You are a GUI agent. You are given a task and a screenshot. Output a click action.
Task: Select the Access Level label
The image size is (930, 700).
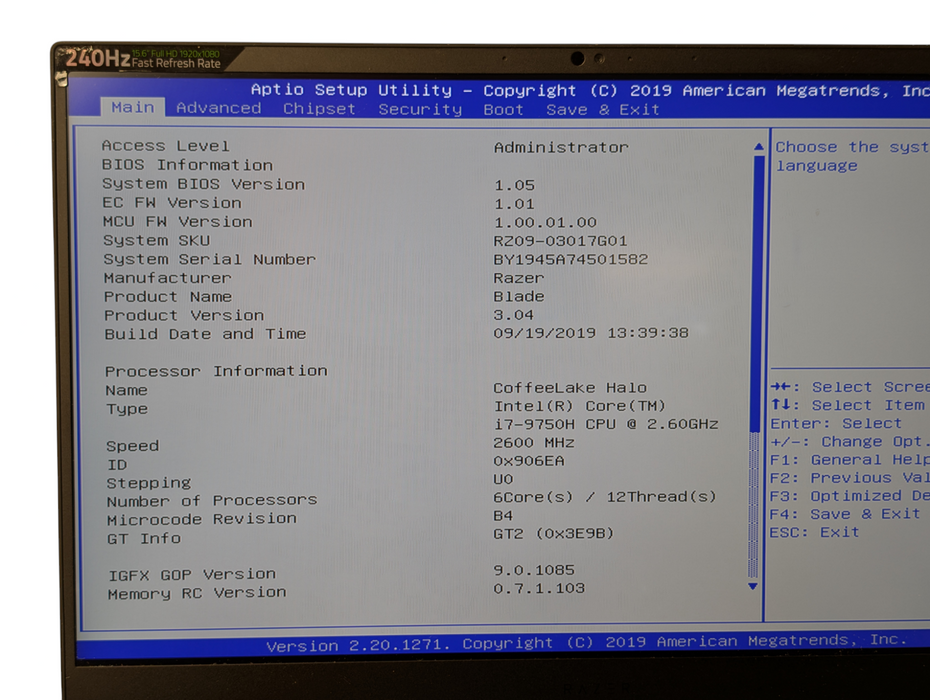[165, 146]
